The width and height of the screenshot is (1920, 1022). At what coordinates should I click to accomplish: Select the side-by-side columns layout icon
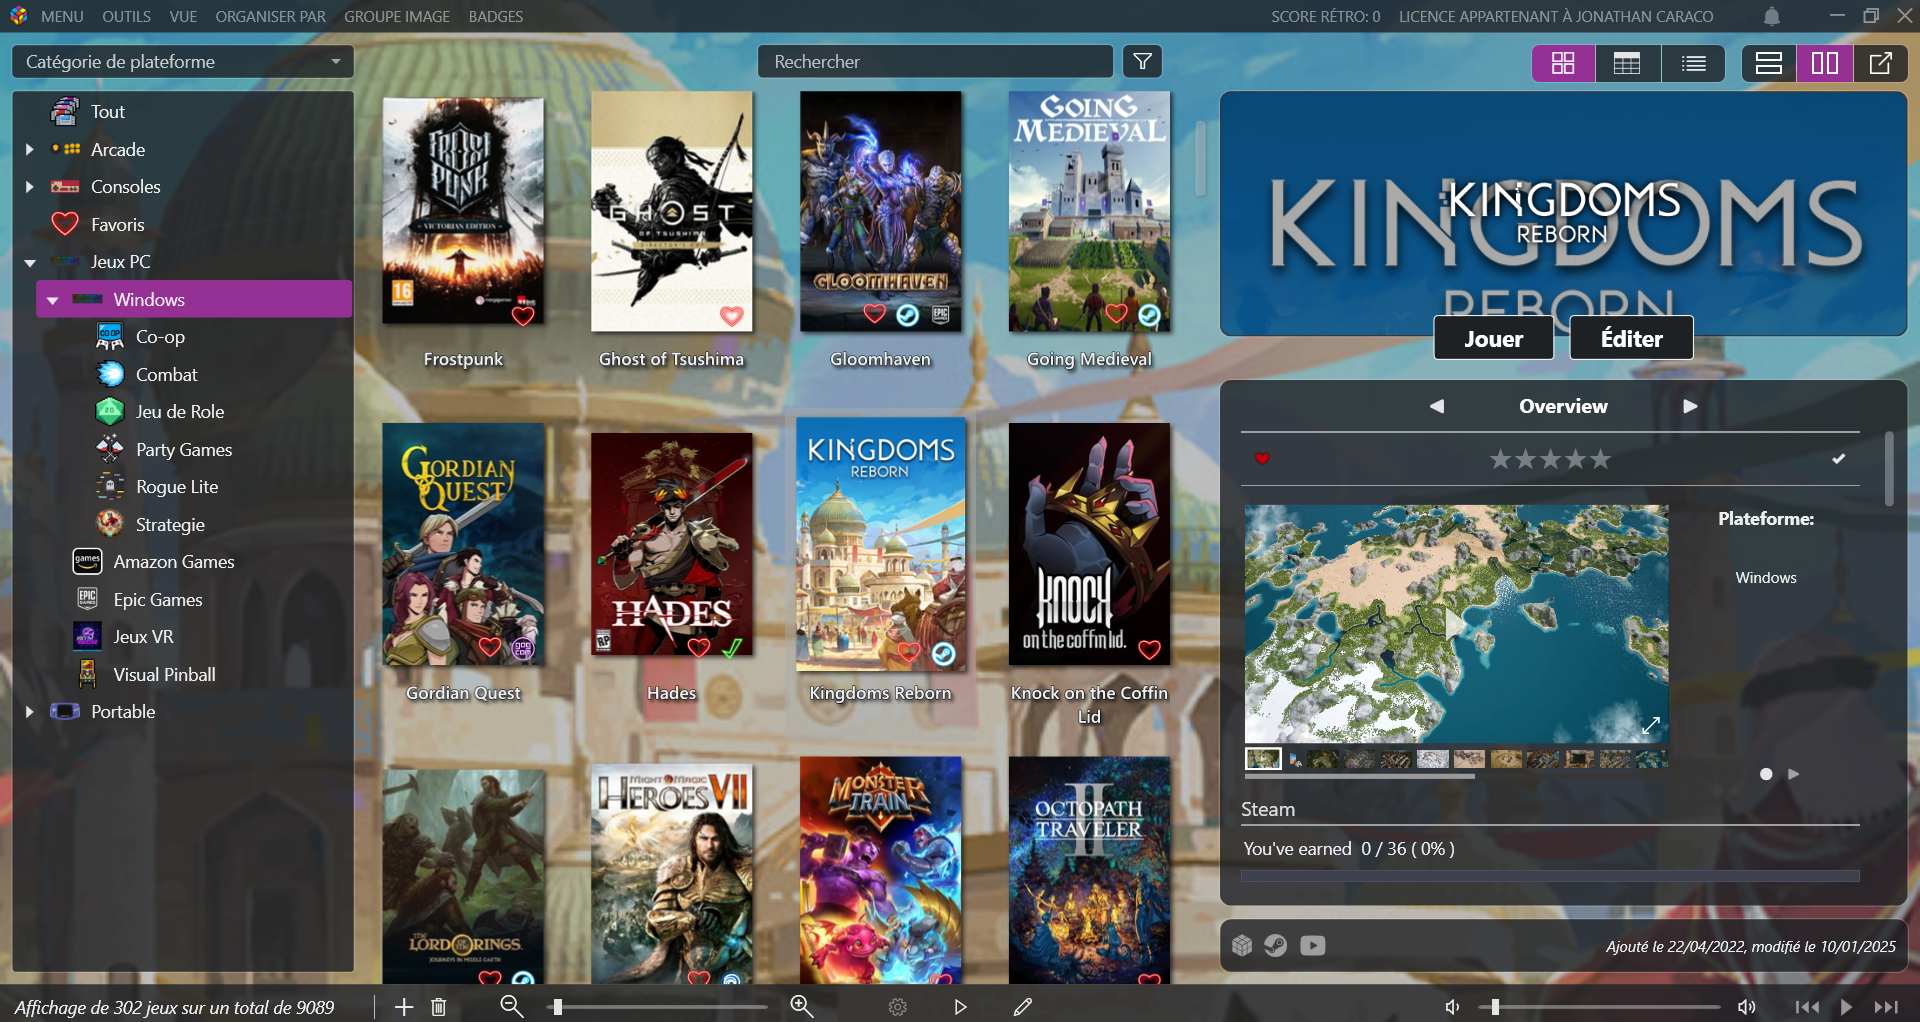tap(1825, 63)
